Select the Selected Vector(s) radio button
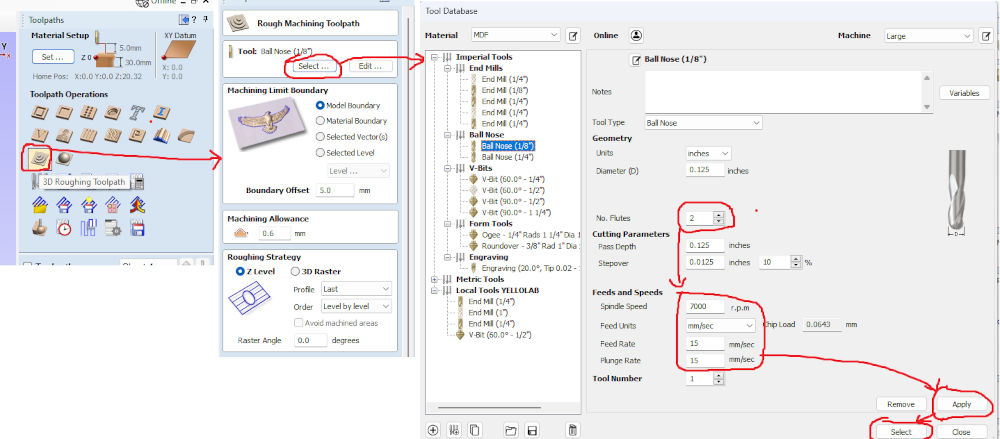The height and width of the screenshot is (439, 1000). [320, 137]
